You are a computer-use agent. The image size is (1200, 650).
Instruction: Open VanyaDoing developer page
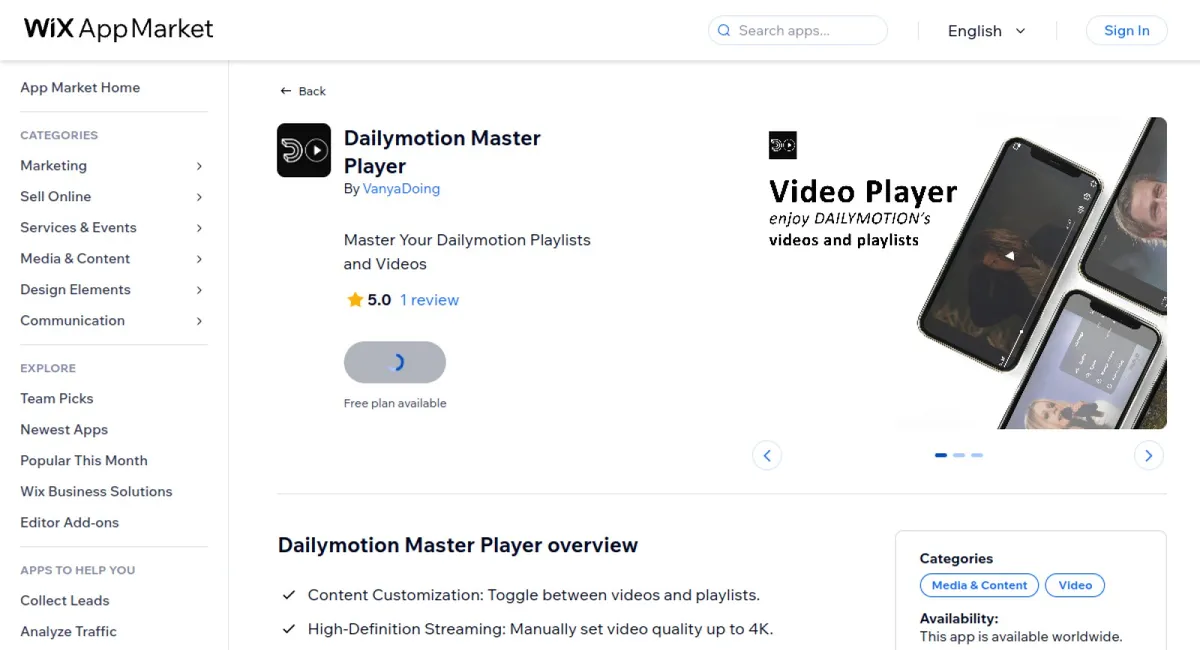[401, 189]
